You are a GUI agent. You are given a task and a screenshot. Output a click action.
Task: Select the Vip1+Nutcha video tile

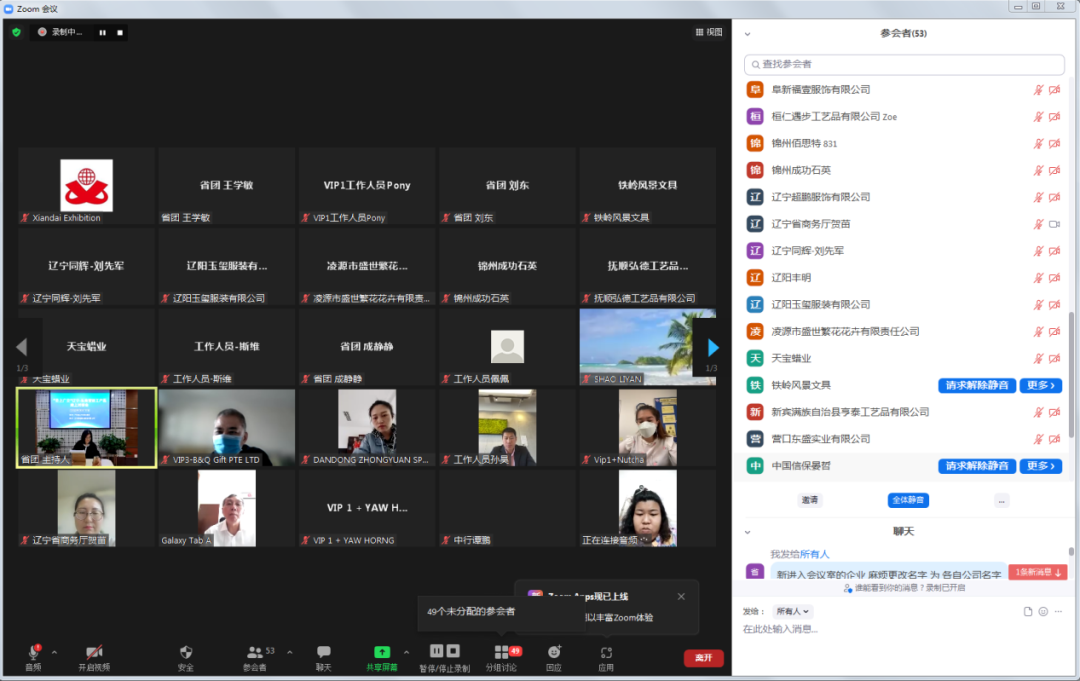click(x=647, y=428)
